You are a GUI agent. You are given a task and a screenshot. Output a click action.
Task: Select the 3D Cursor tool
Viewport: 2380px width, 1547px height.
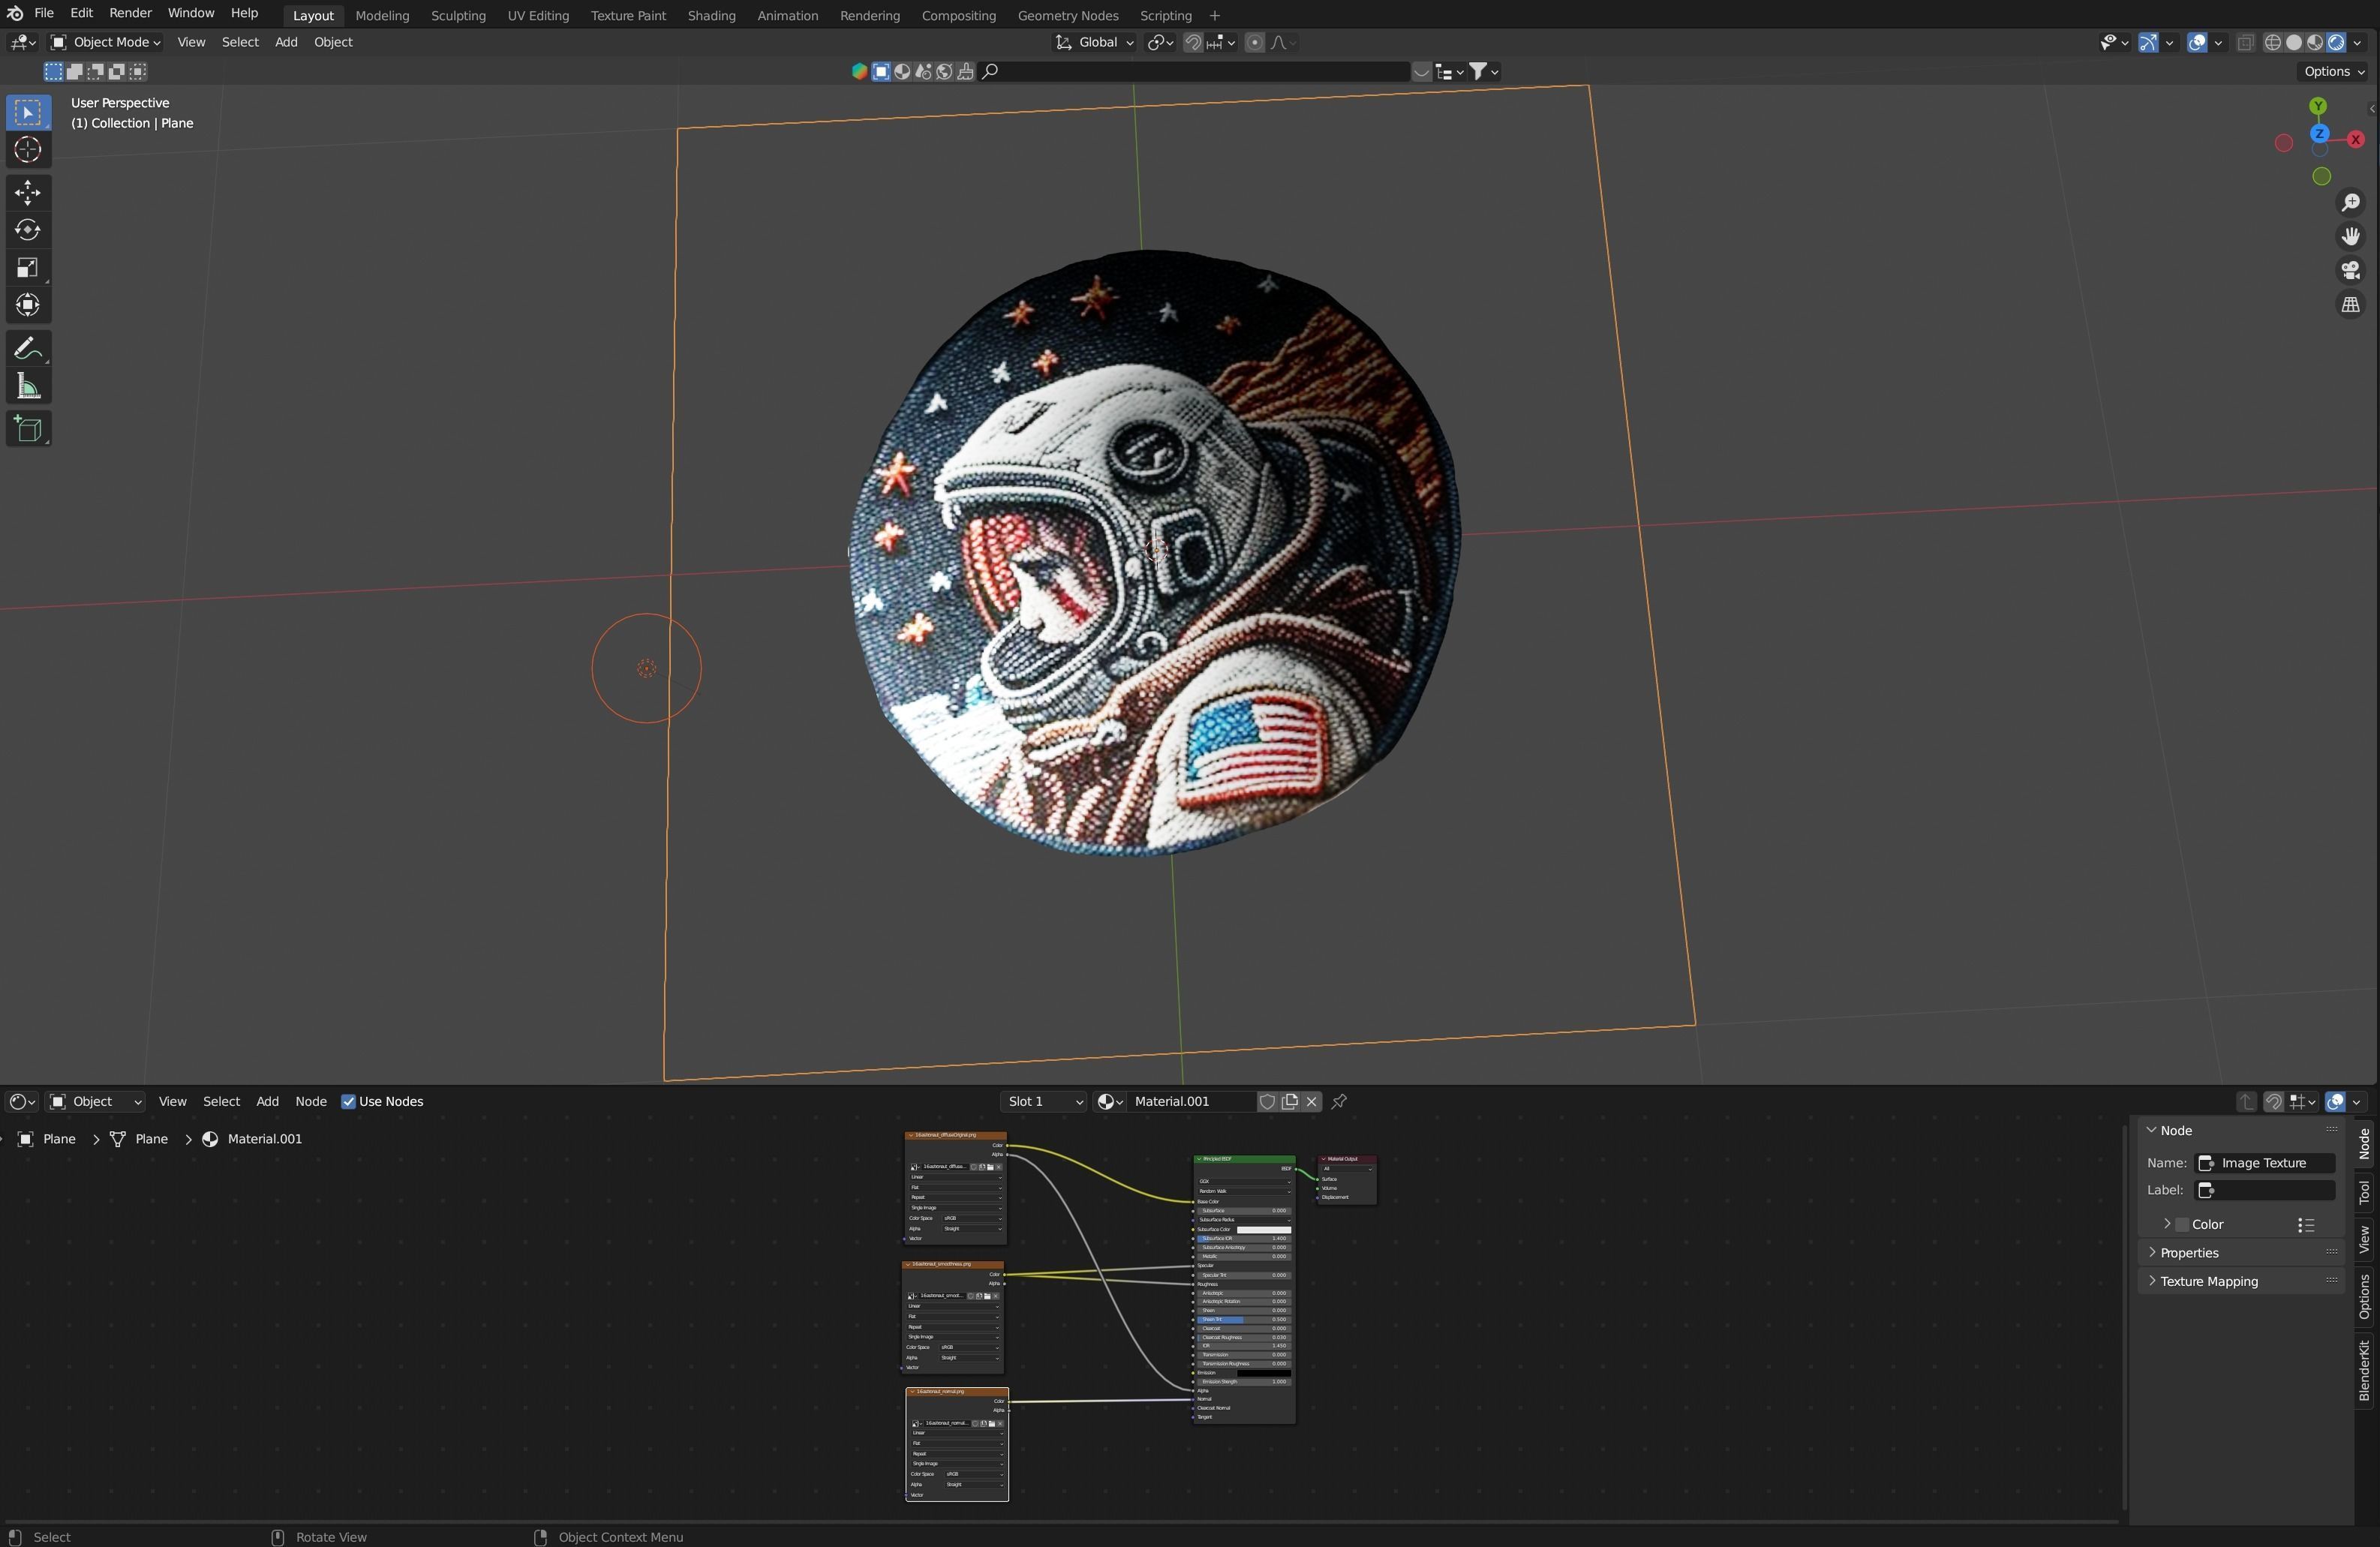tap(28, 150)
